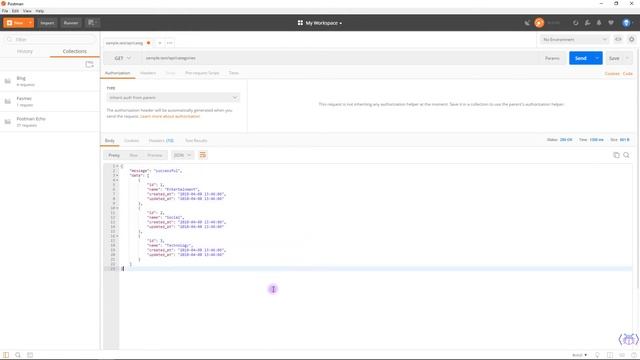Copy response body to clipboard icon

pos(616,155)
